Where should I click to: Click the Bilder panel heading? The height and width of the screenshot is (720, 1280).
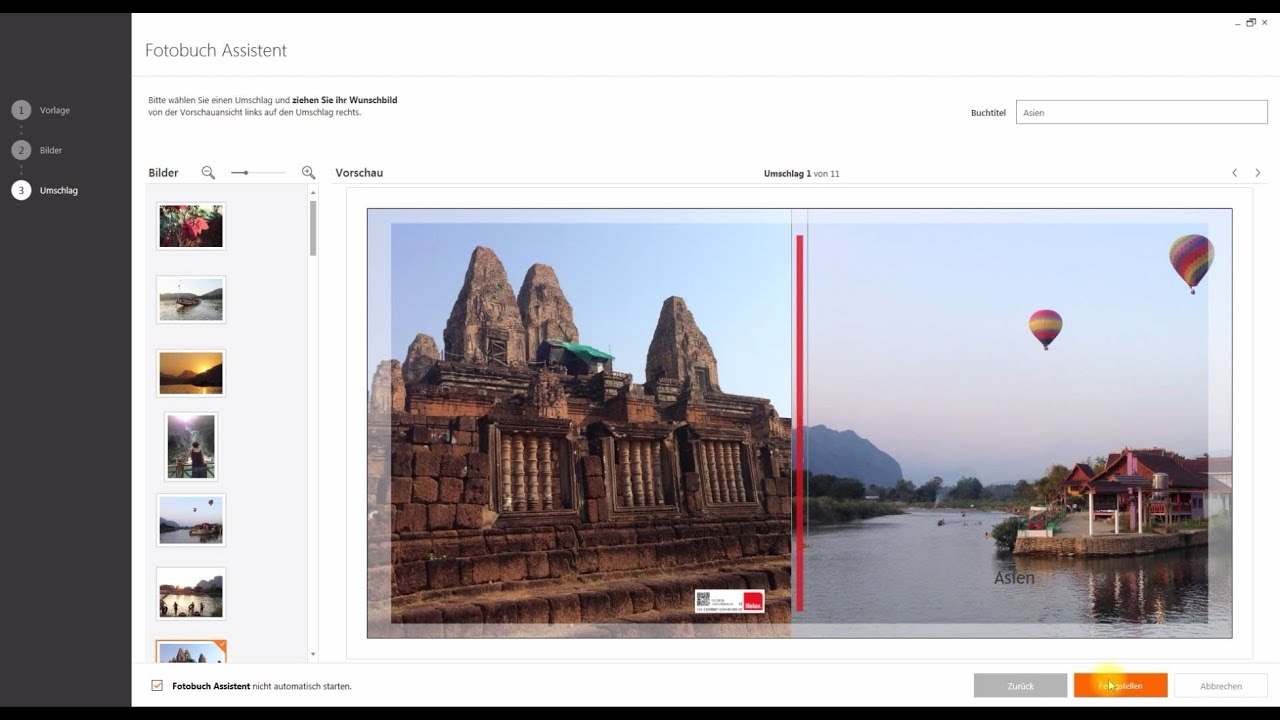[x=163, y=173]
